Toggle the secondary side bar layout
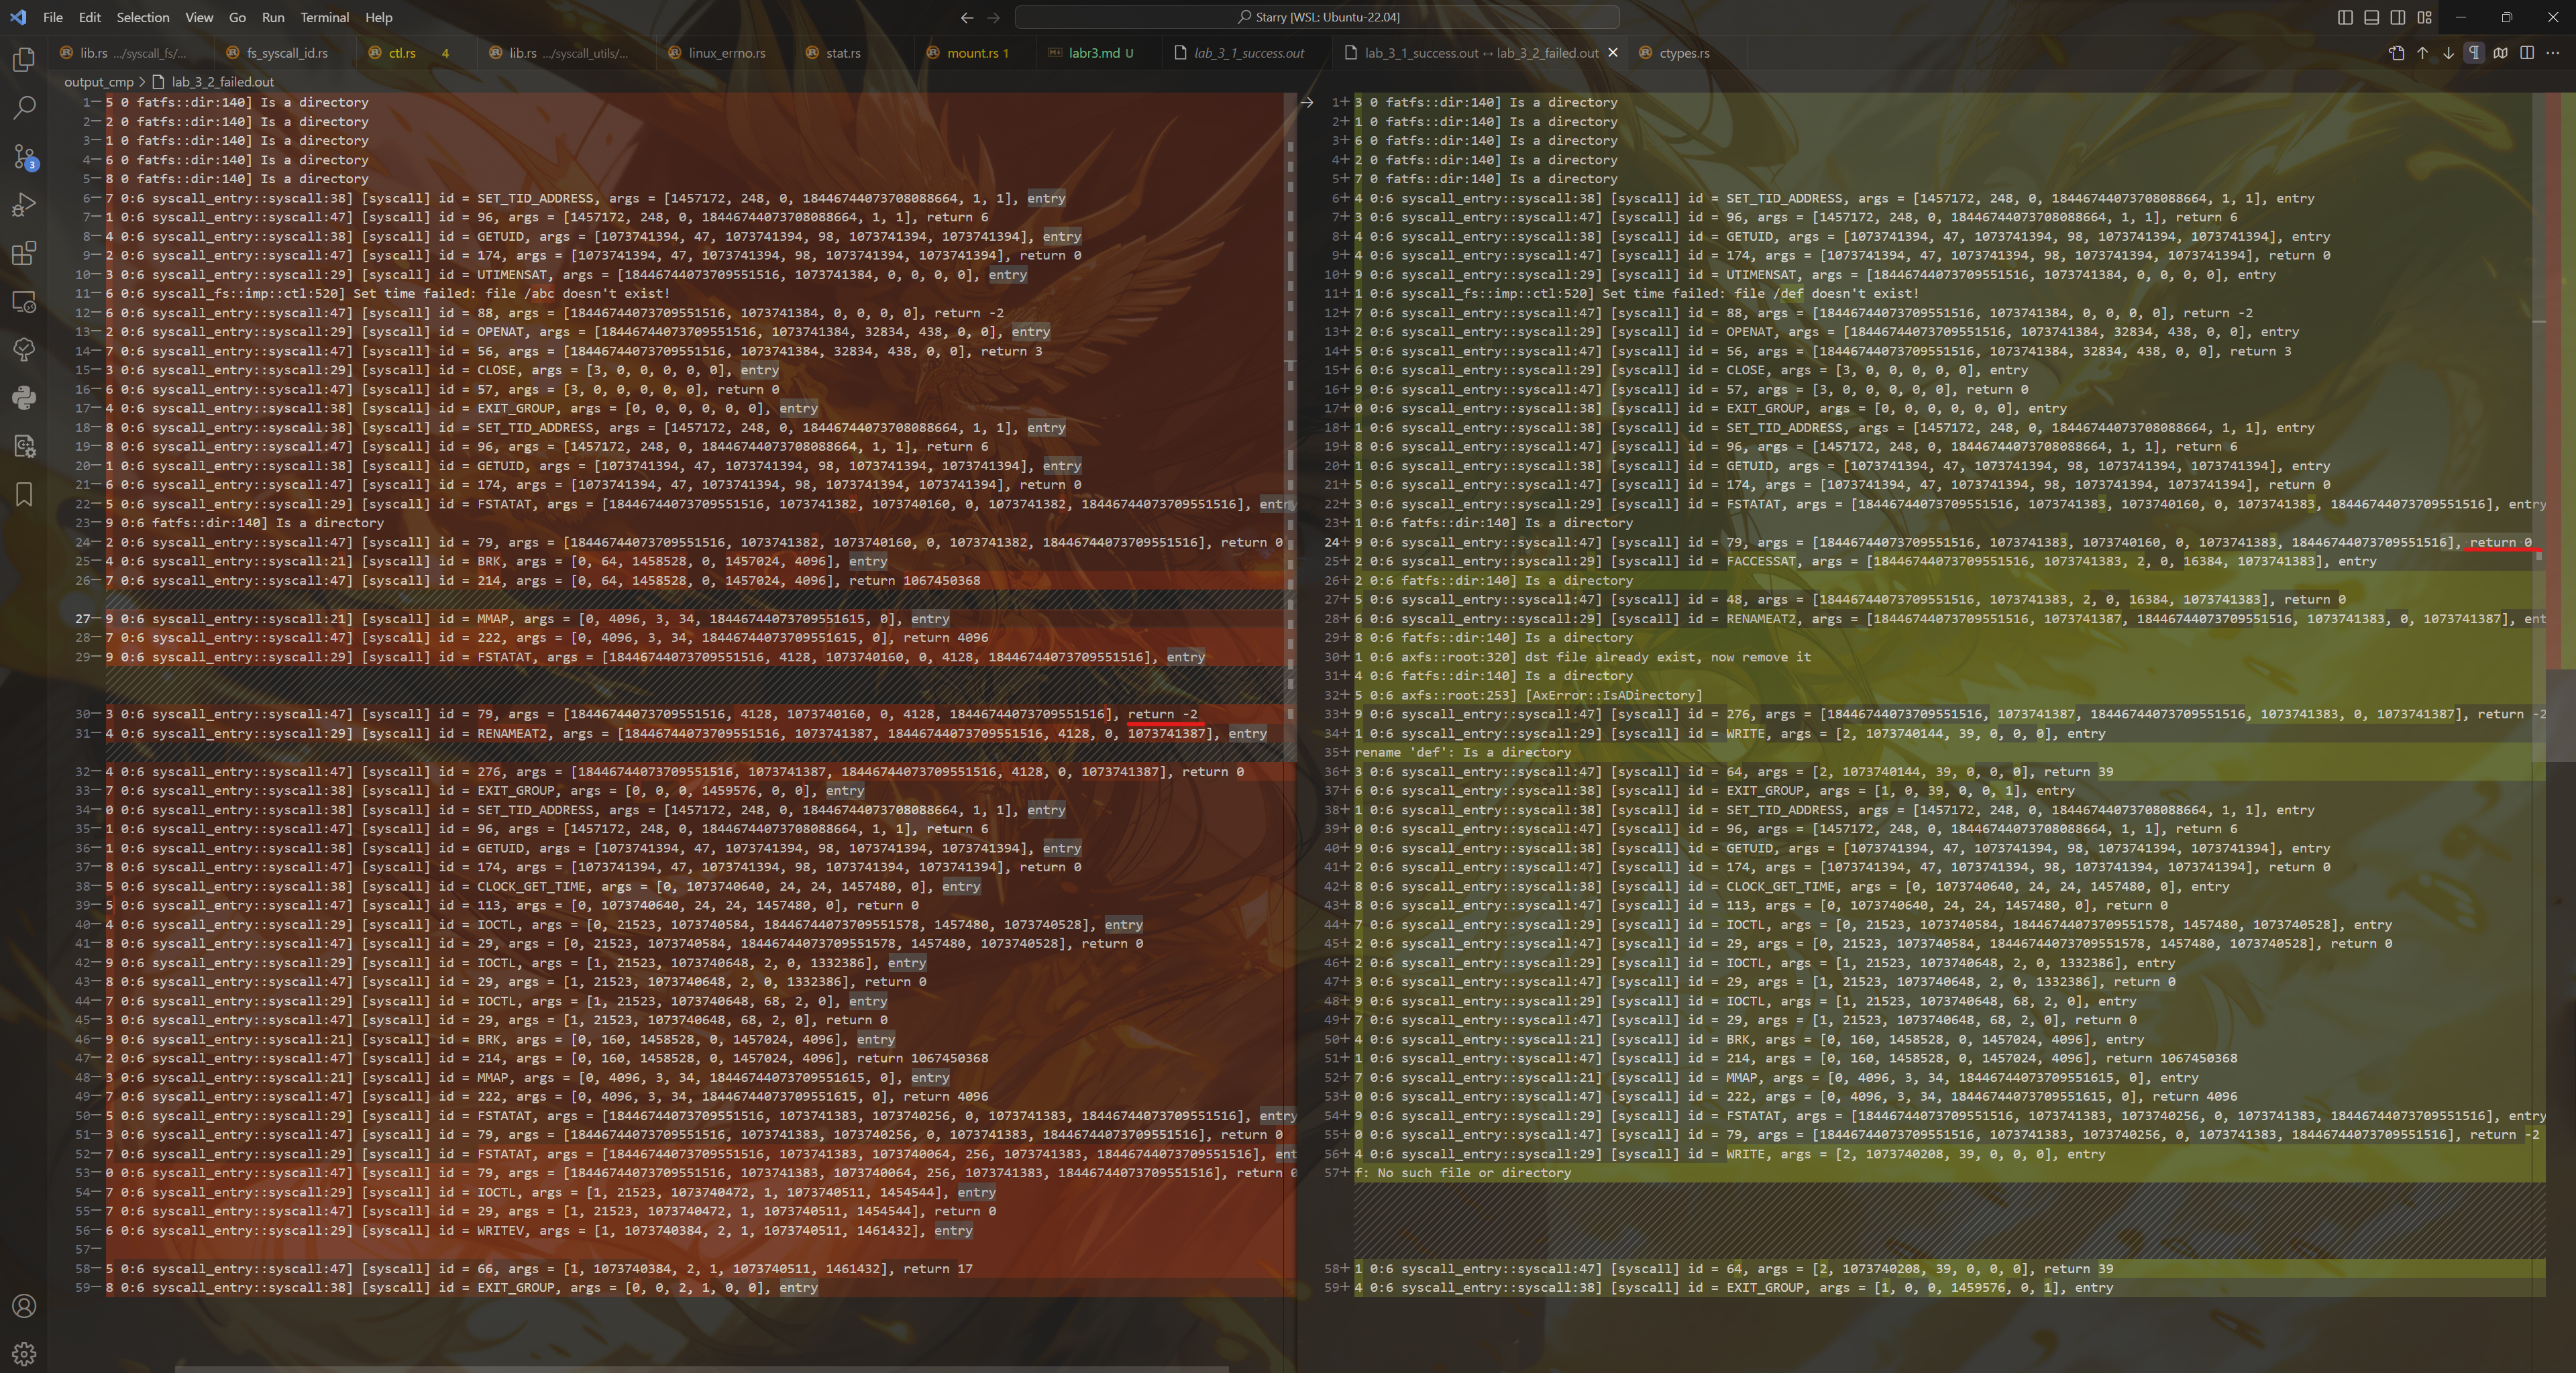The width and height of the screenshot is (2576, 1373). (x=2397, y=17)
